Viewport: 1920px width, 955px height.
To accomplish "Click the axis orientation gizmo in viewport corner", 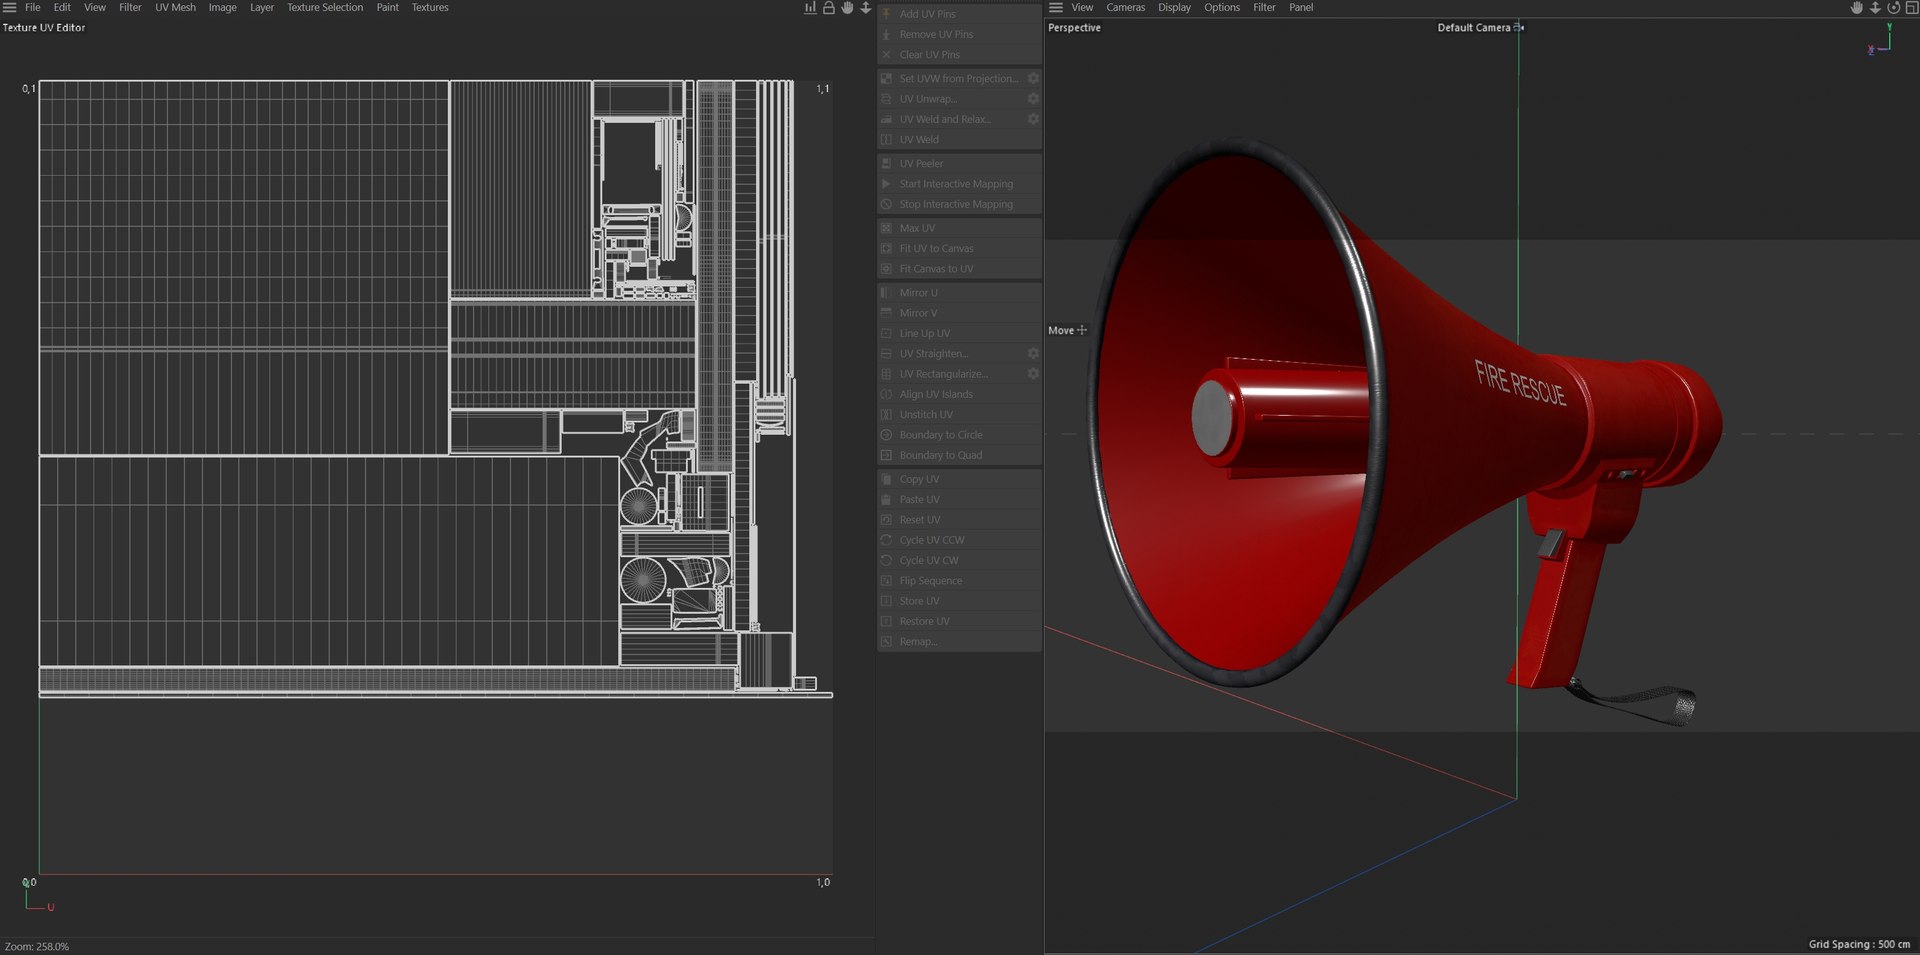I will 1880,38.
